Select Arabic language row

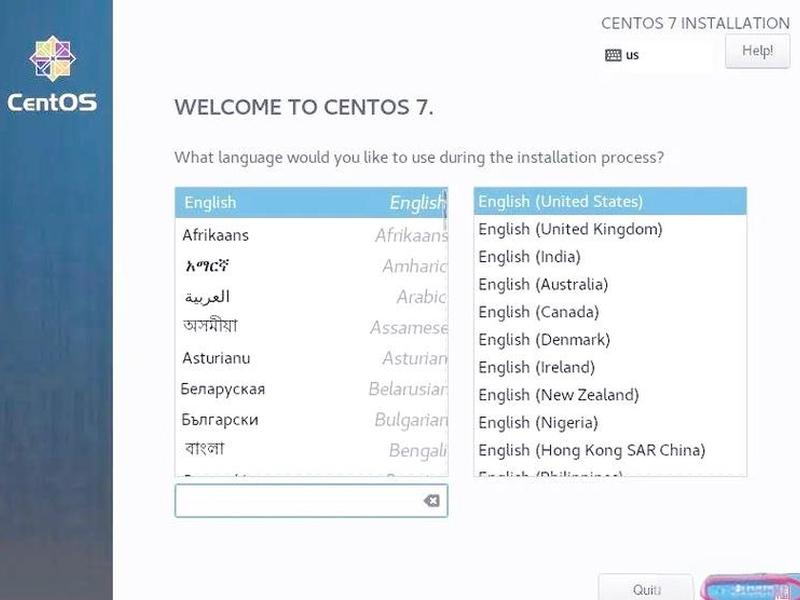click(x=311, y=296)
